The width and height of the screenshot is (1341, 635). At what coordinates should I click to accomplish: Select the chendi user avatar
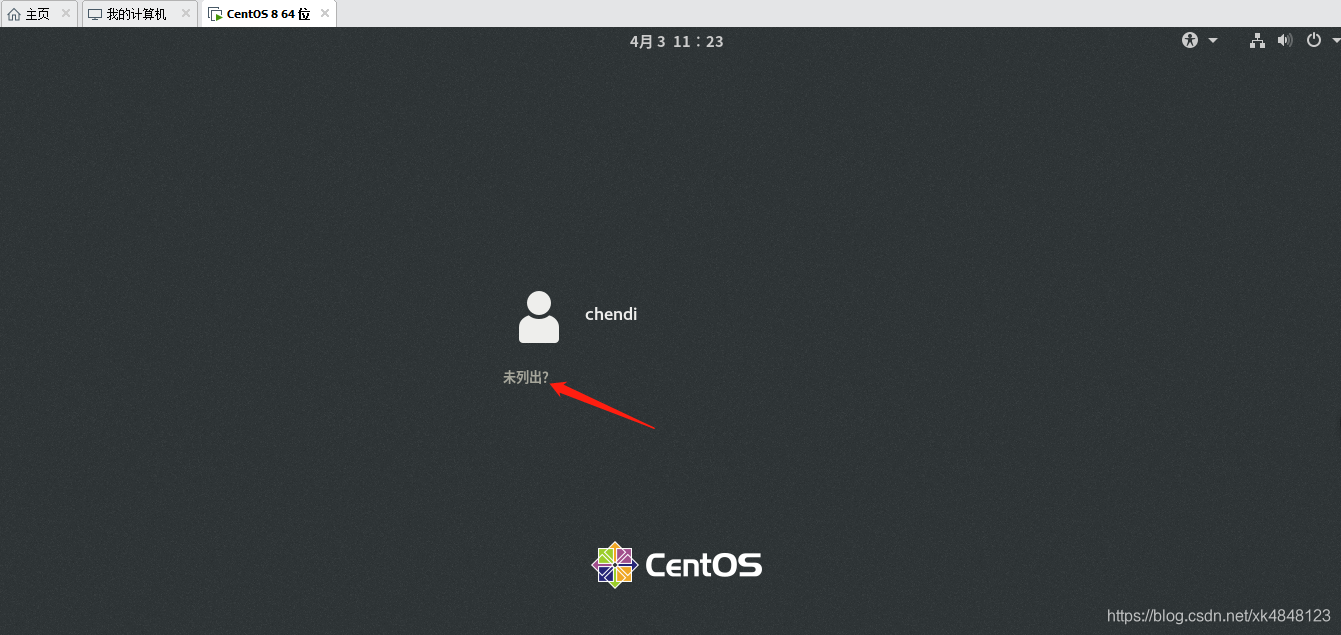pos(539,317)
